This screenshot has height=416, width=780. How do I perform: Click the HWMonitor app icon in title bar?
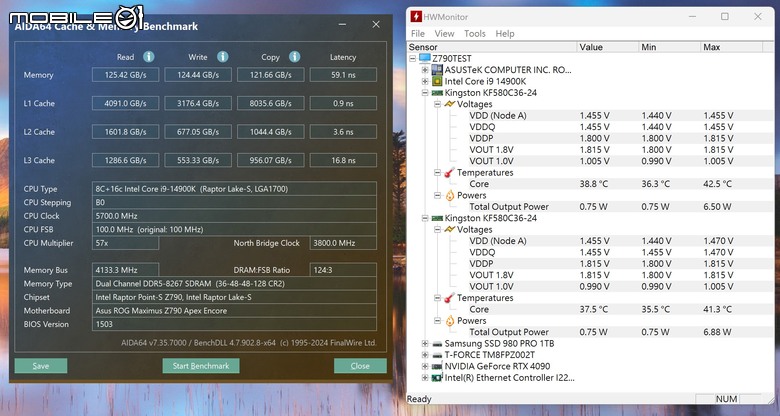pos(415,16)
